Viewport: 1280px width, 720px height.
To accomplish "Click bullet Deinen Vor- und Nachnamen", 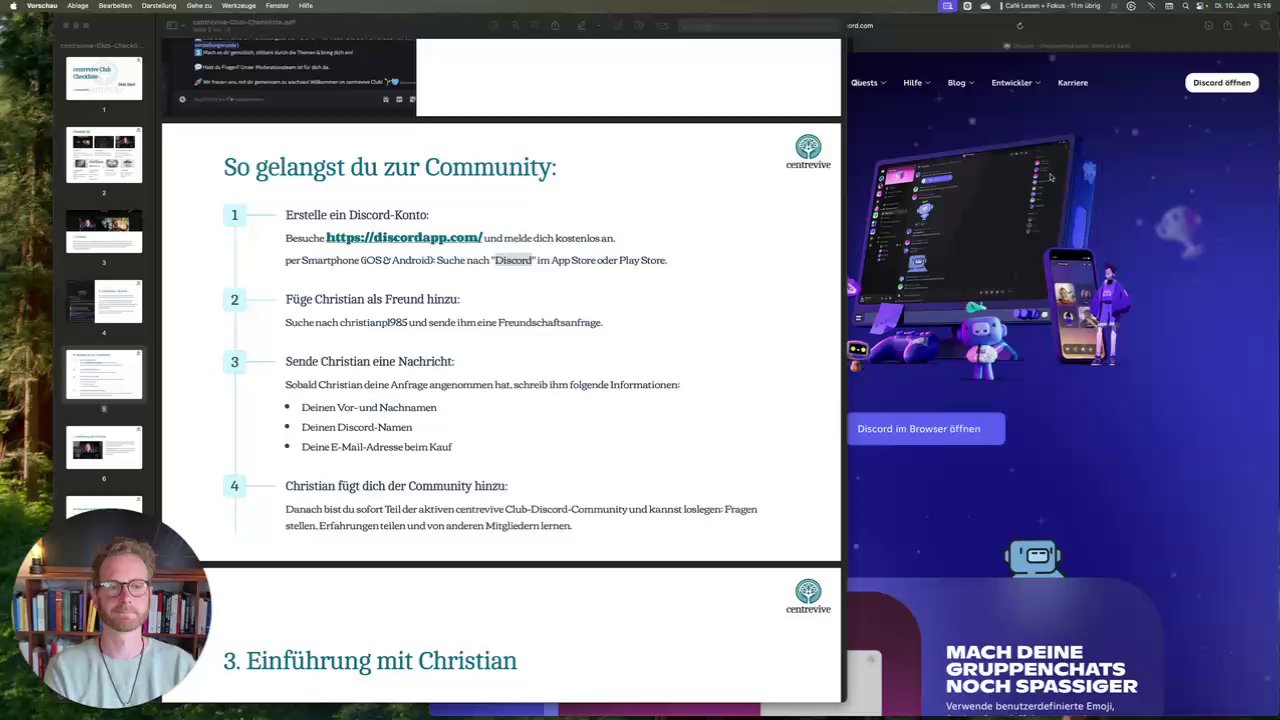I will click(369, 407).
